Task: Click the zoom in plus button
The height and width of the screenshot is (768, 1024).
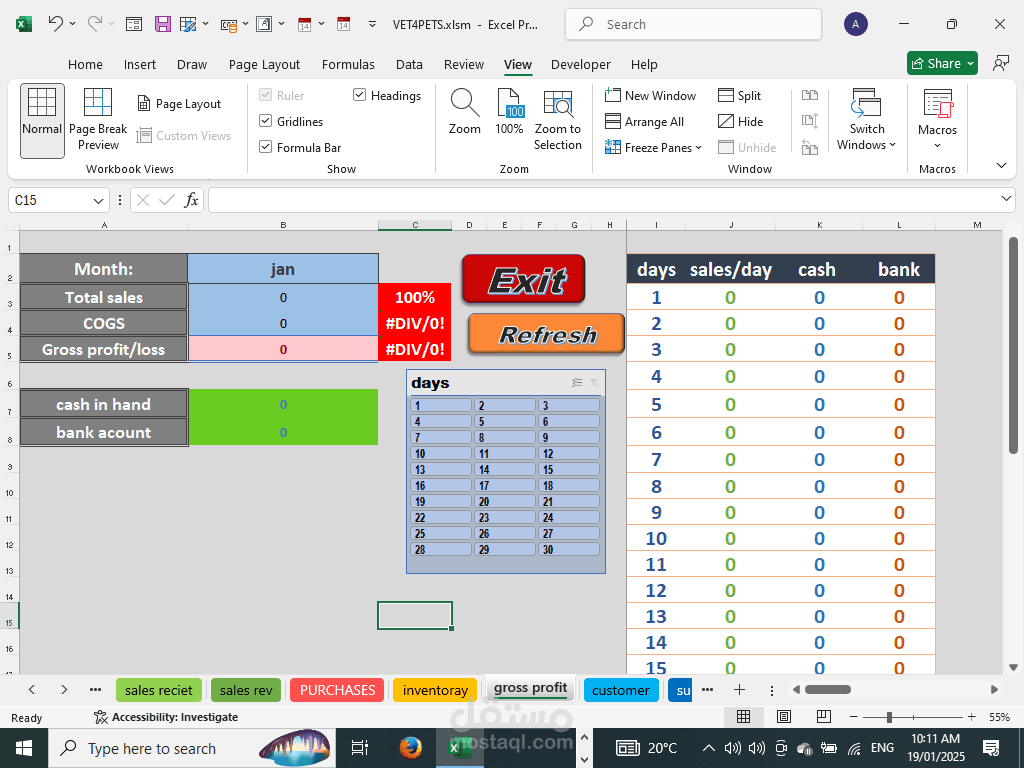Action: 972,717
